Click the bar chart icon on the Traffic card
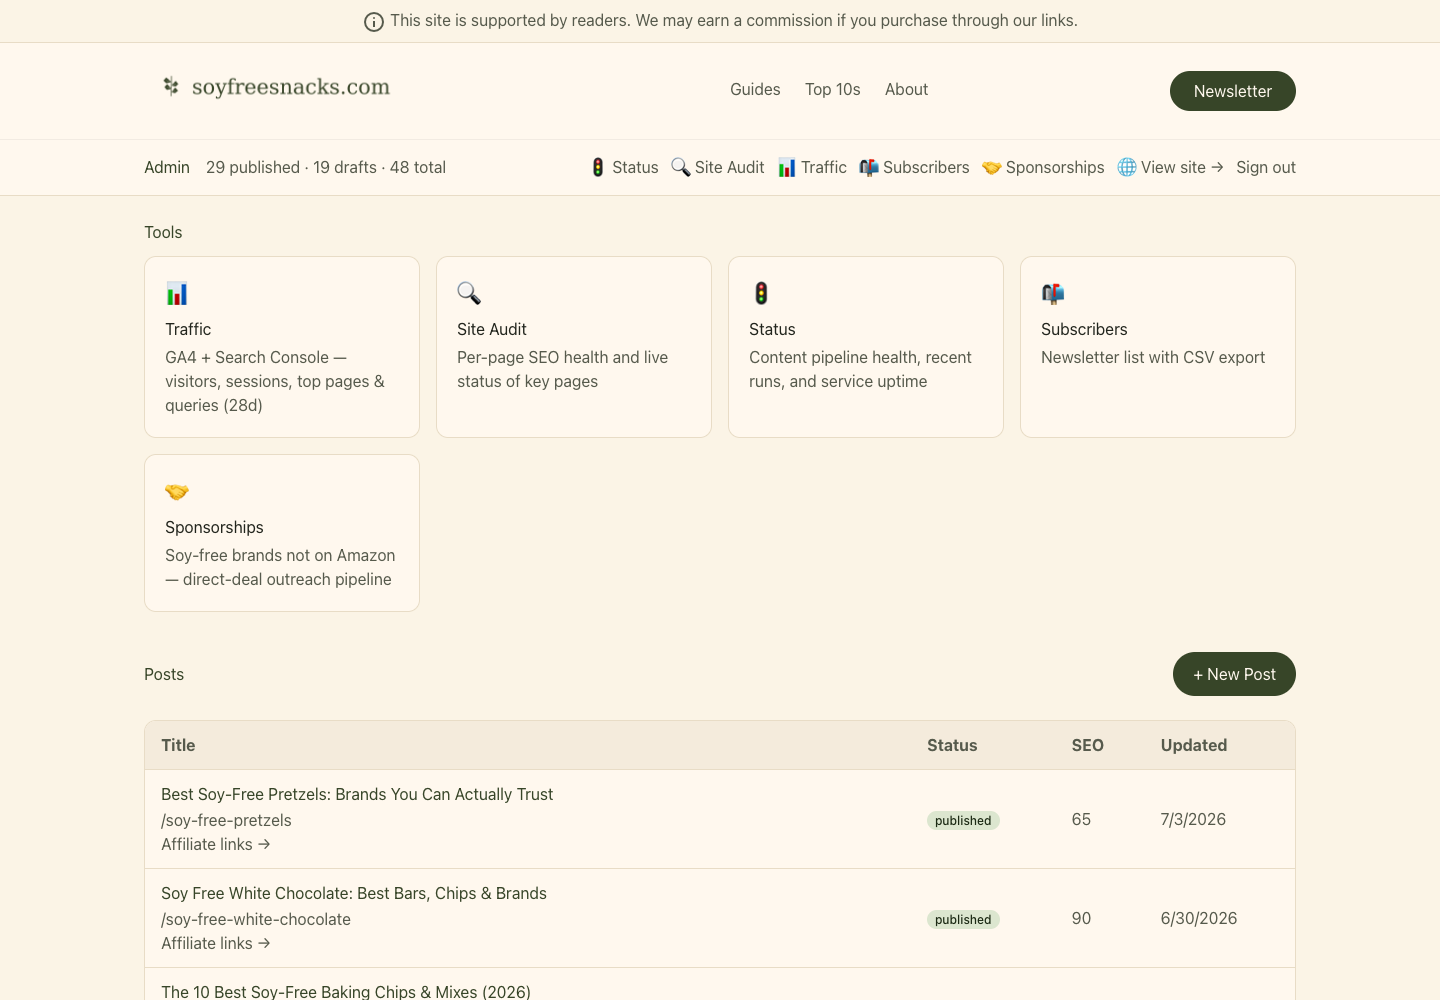This screenshot has height=1000, width=1440. [x=177, y=293]
